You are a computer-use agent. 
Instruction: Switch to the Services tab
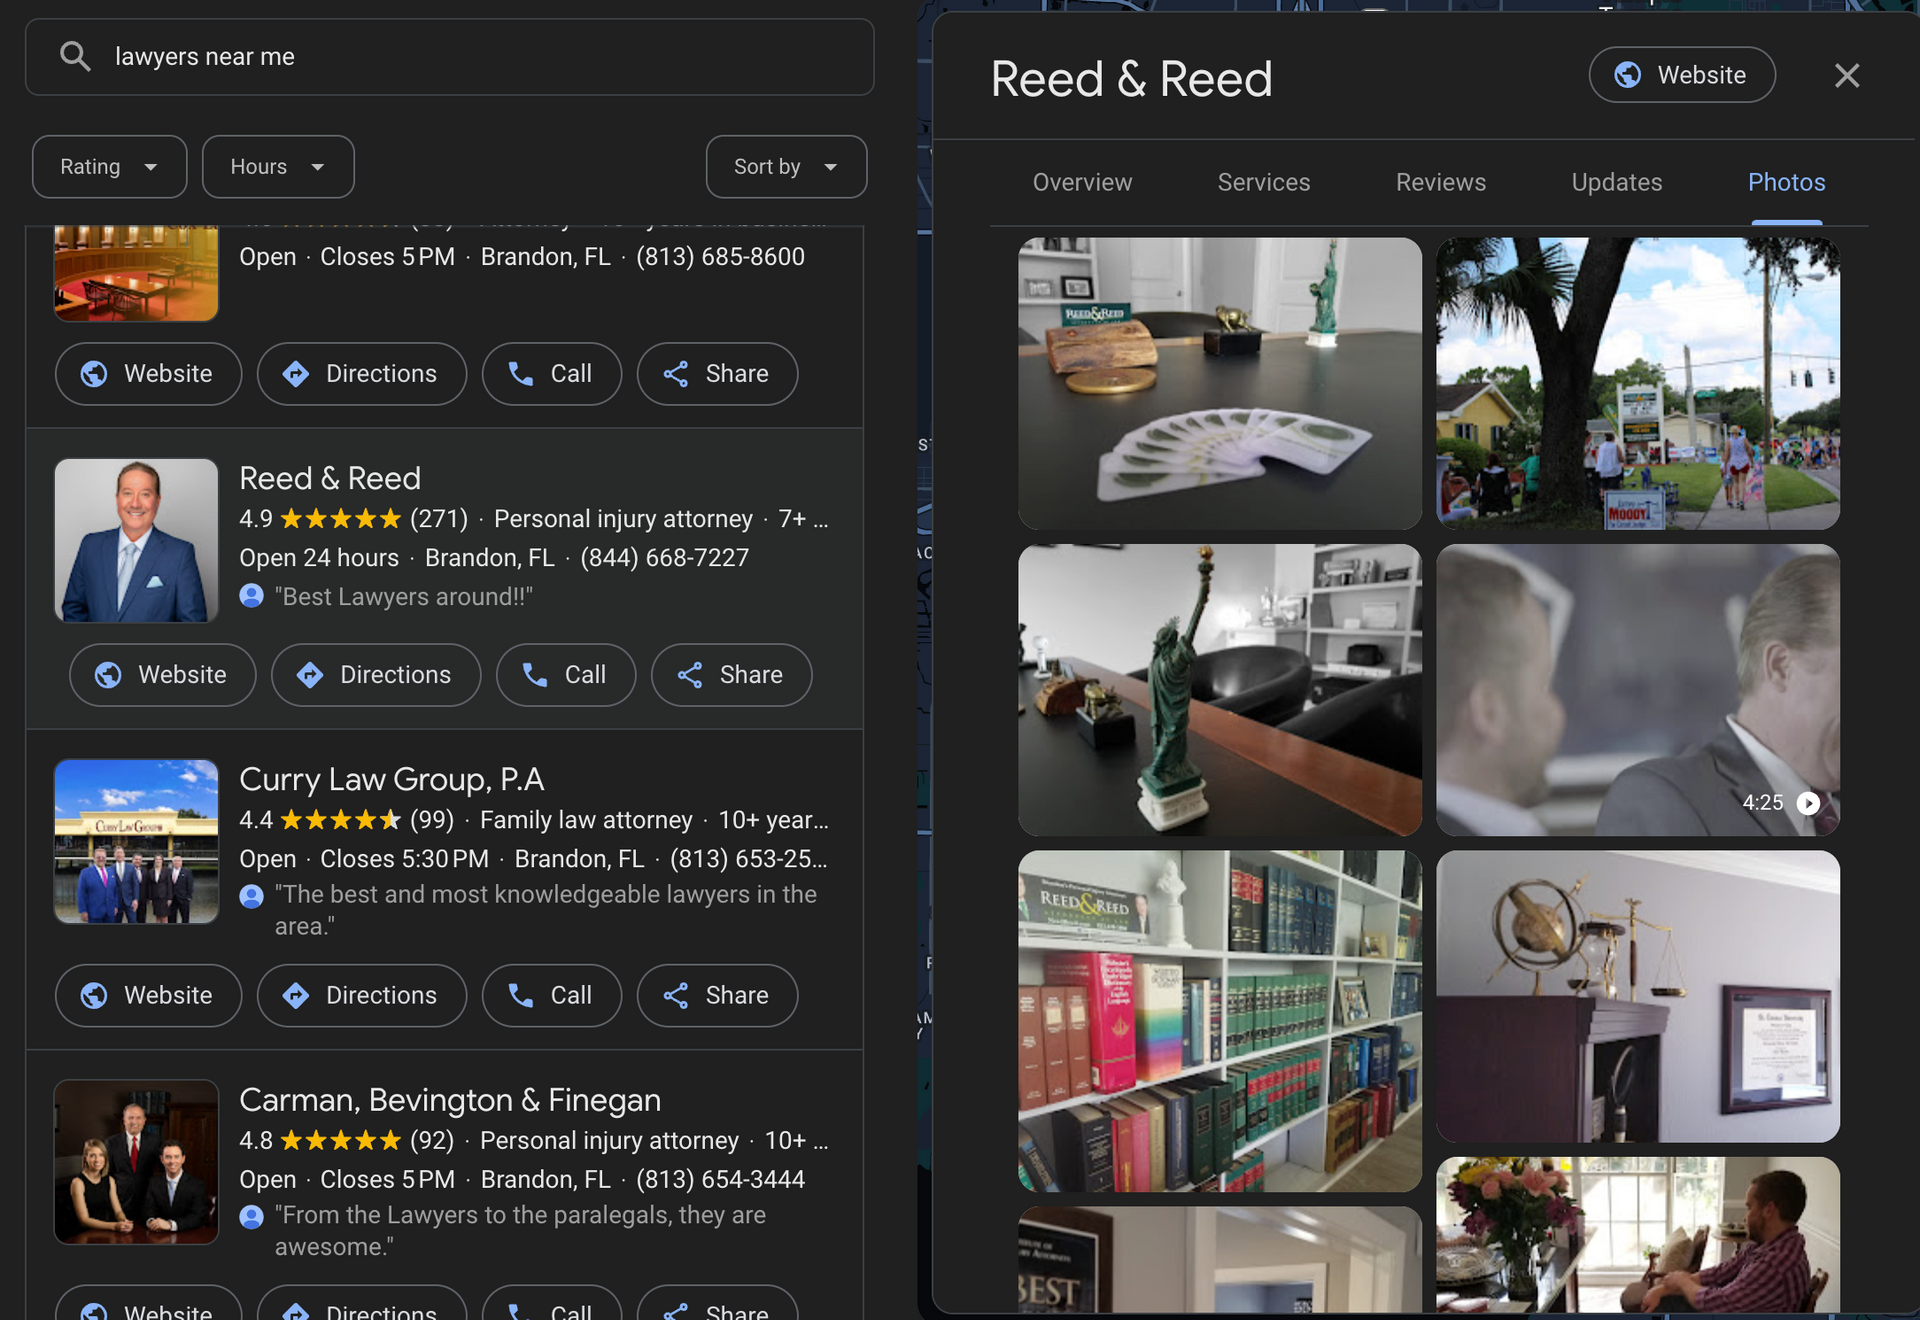pos(1264,182)
